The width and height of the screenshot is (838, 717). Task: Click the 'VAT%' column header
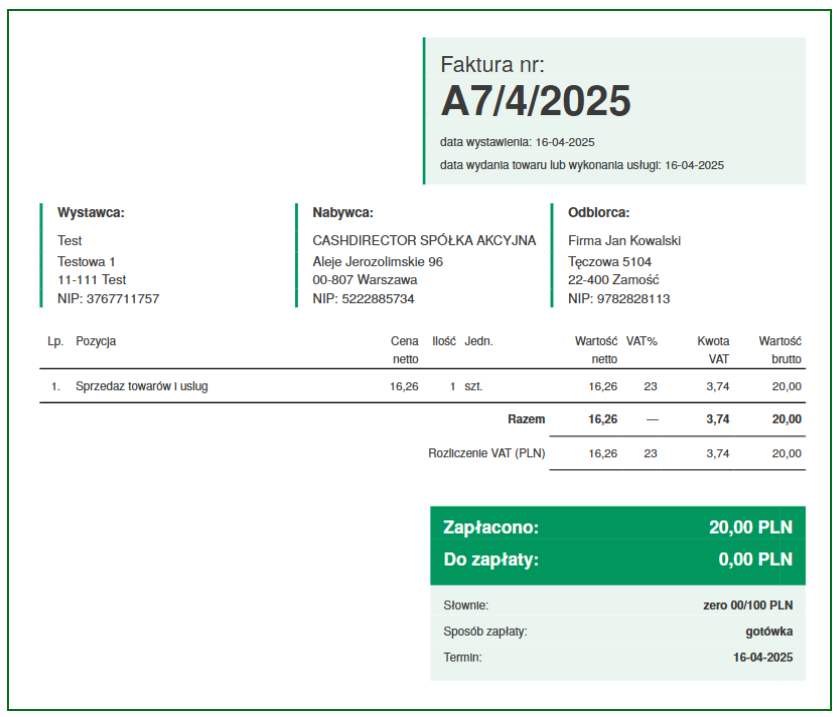tap(642, 341)
